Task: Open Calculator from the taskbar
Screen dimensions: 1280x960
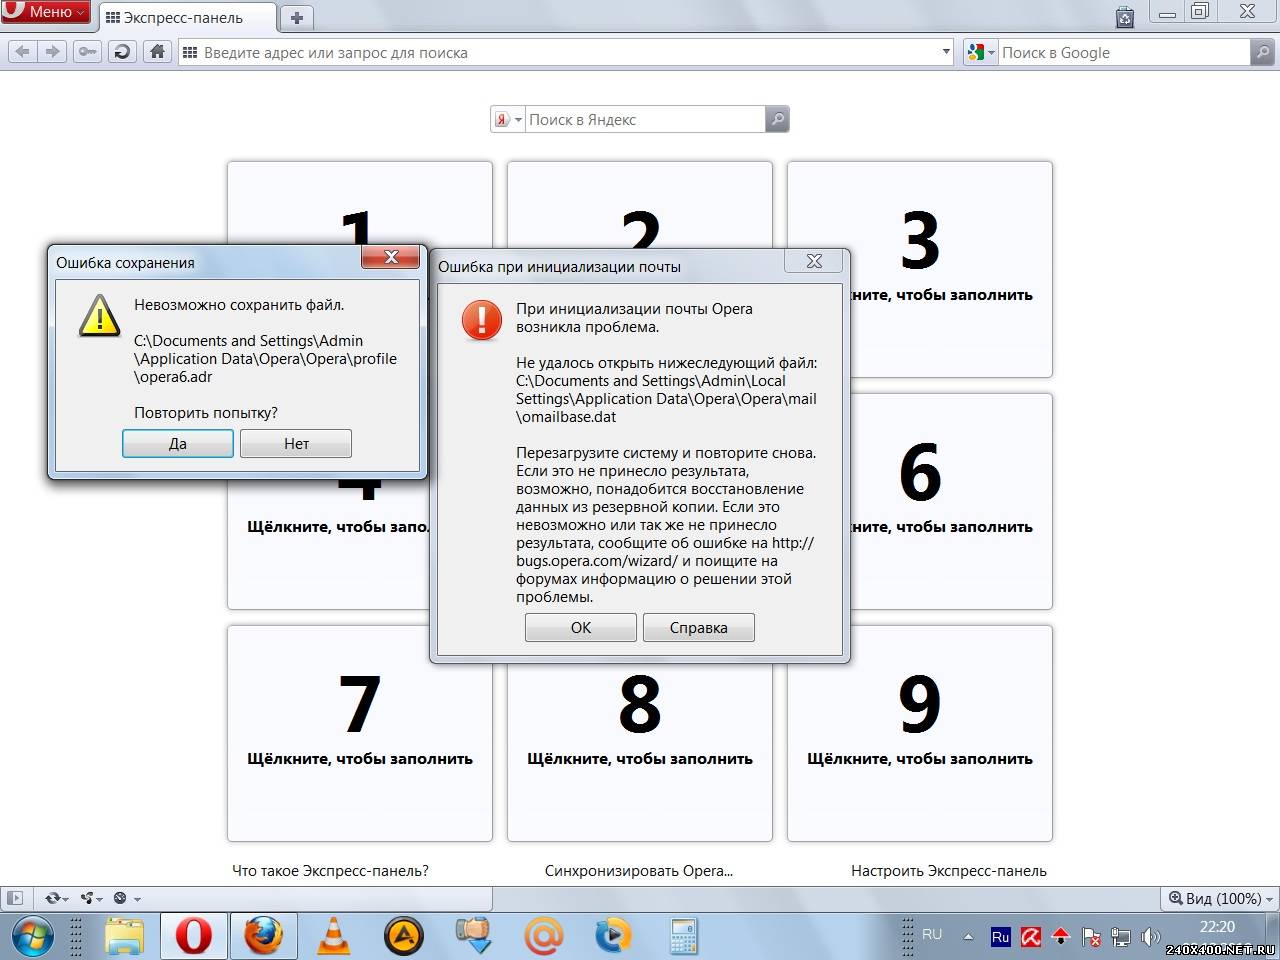Action: click(683, 936)
